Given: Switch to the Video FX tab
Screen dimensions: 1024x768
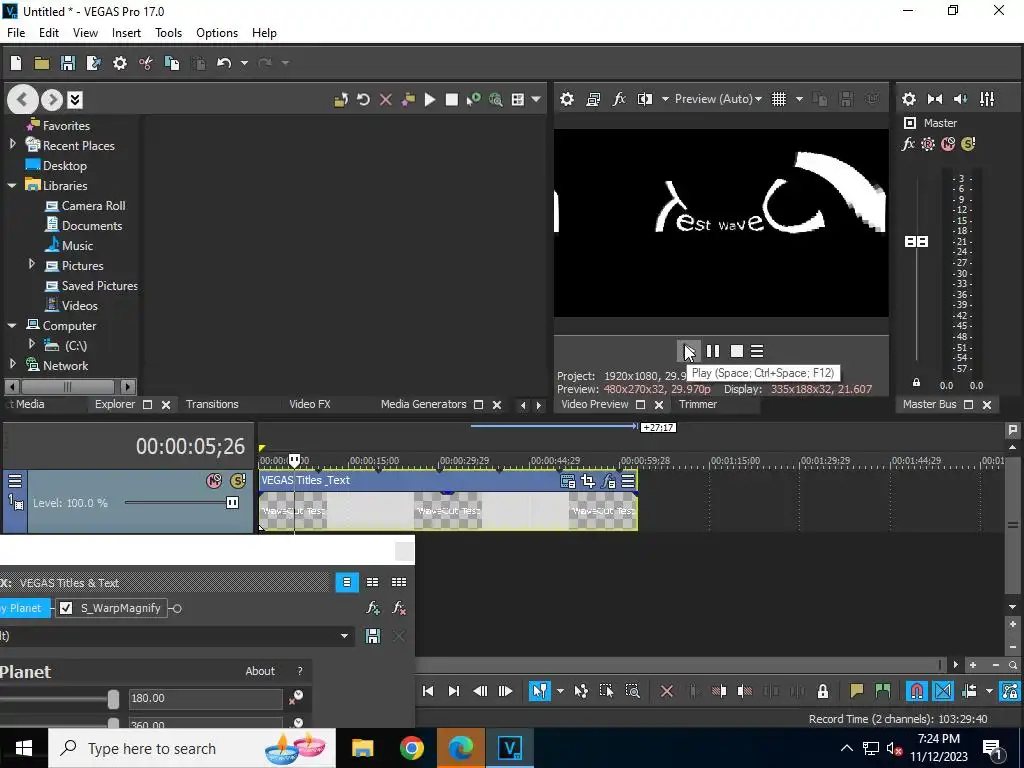Looking at the screenshot, I should 310,404.
